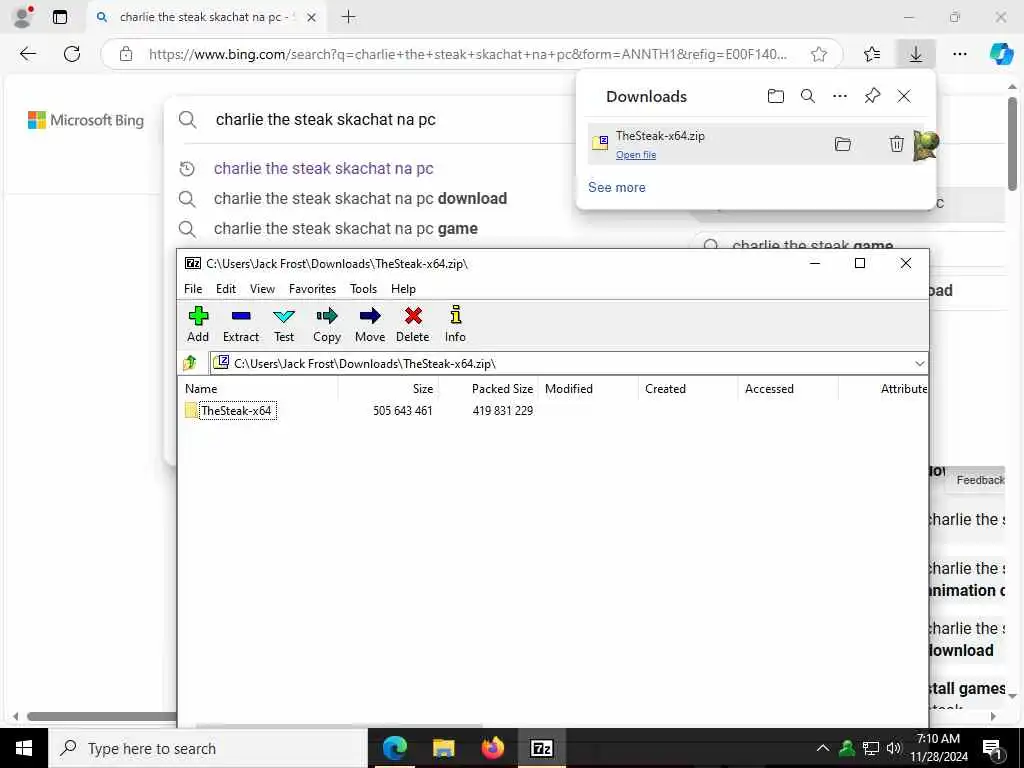The width and height of the screenshot is (1024, 768).
Task: Open 7-Zip View menu
Action: 262,289
